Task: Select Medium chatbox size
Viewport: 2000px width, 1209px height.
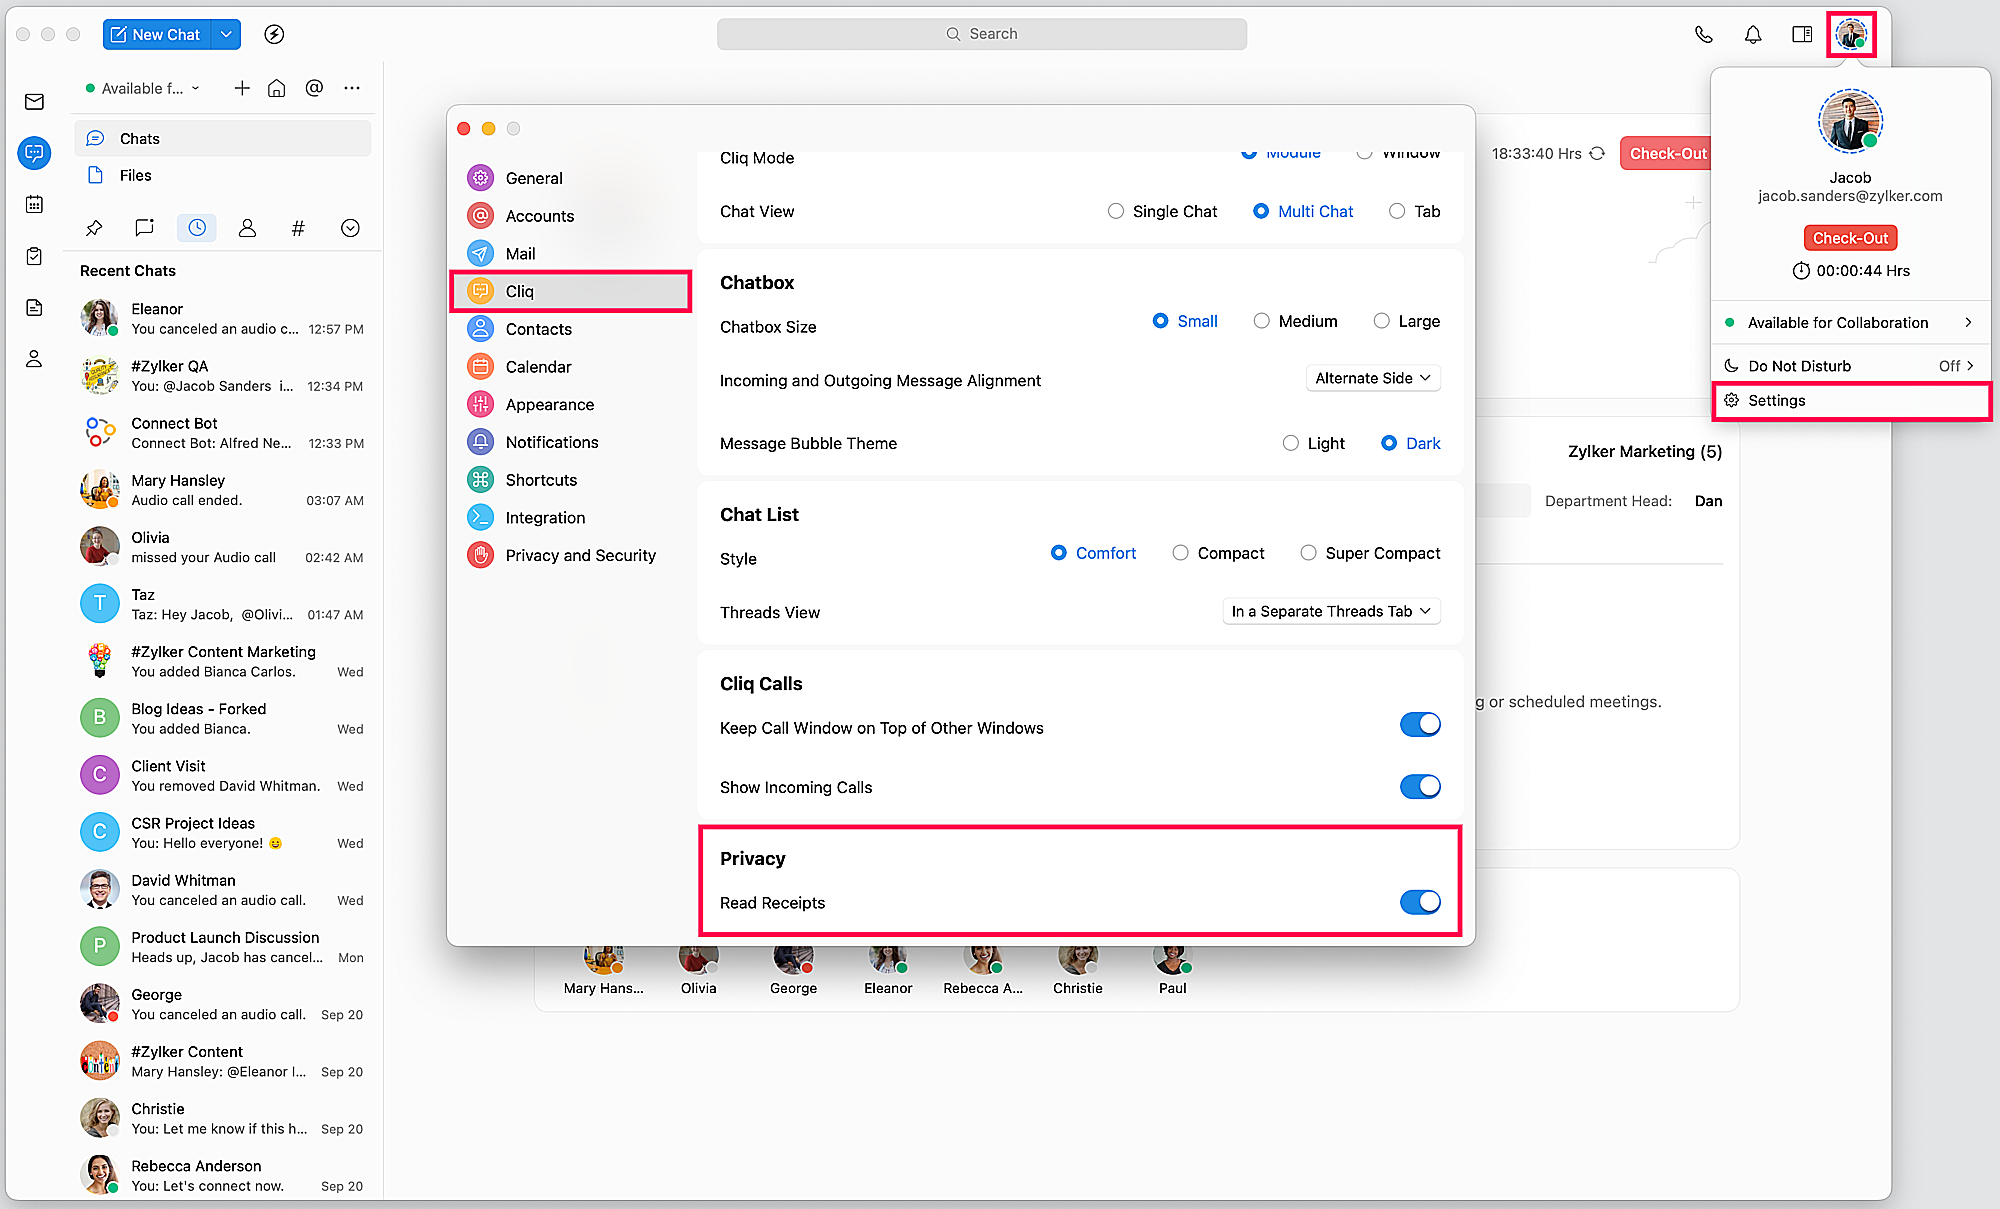Action: [1262, 321]
